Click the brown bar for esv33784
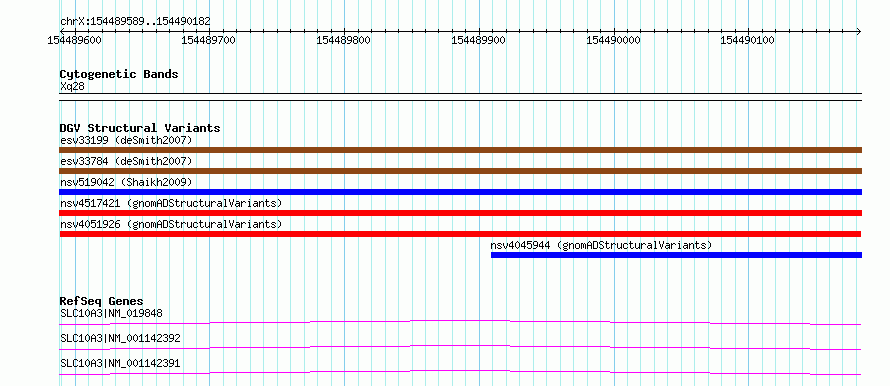This screenshot has height=386, width=890. coord(460,171)
